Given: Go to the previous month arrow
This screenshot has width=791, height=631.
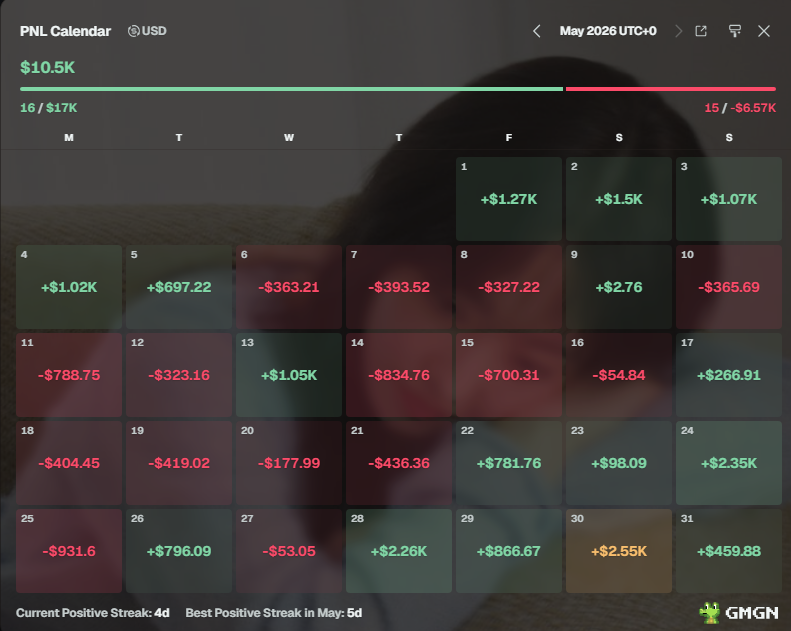Looking at the screenshot, I should pyautogui.click(x=537, y=31).
